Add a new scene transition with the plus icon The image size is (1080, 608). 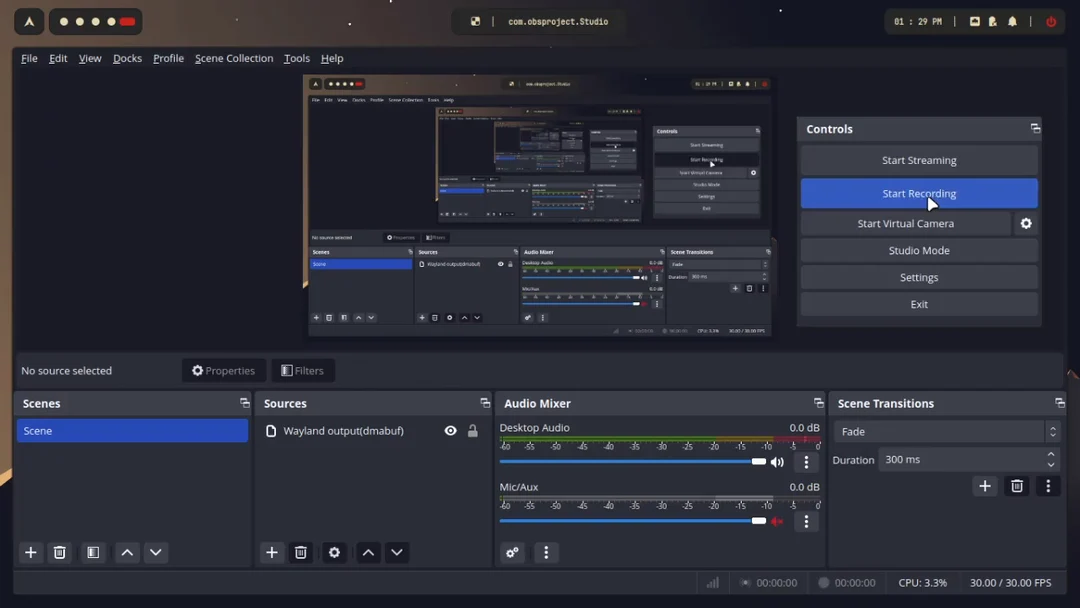click(x=984, y=485)
